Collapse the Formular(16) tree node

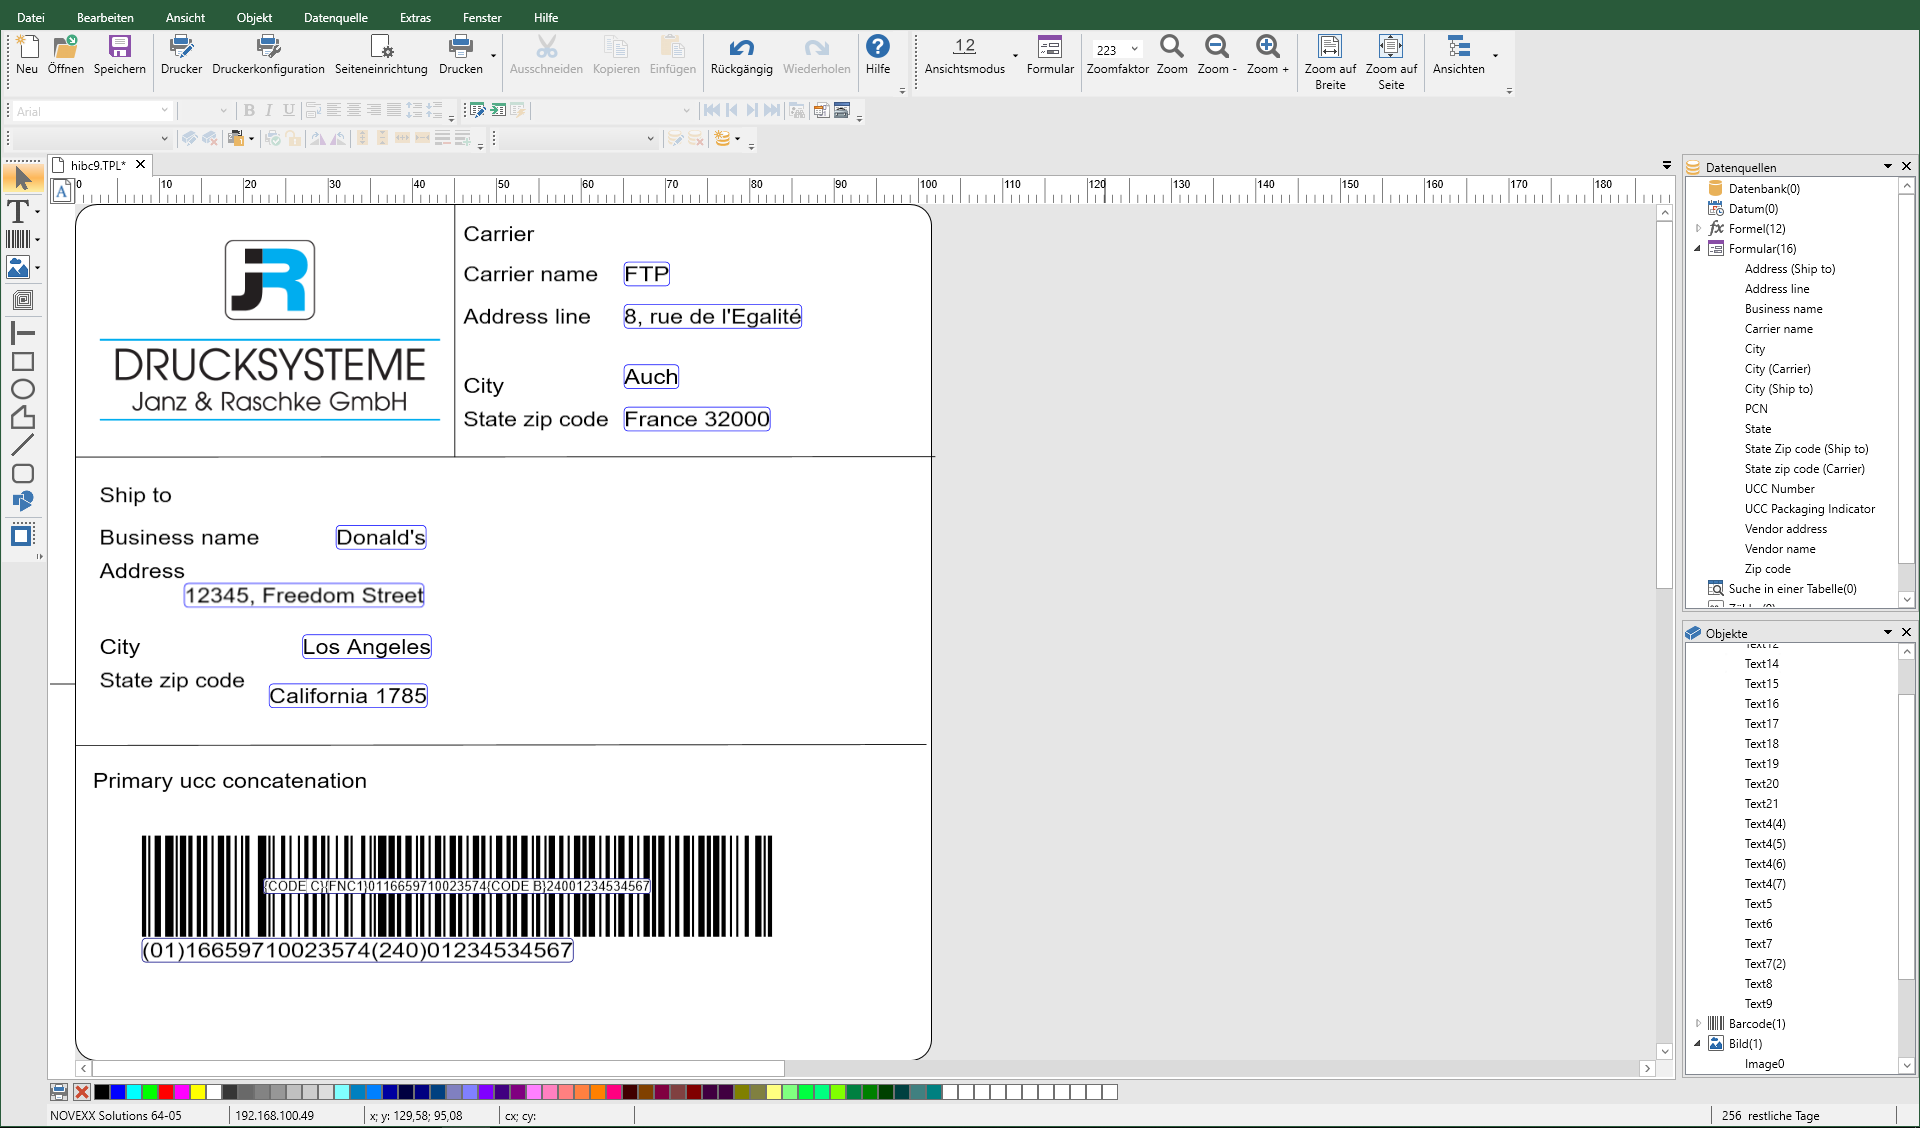coord(1698,249)
